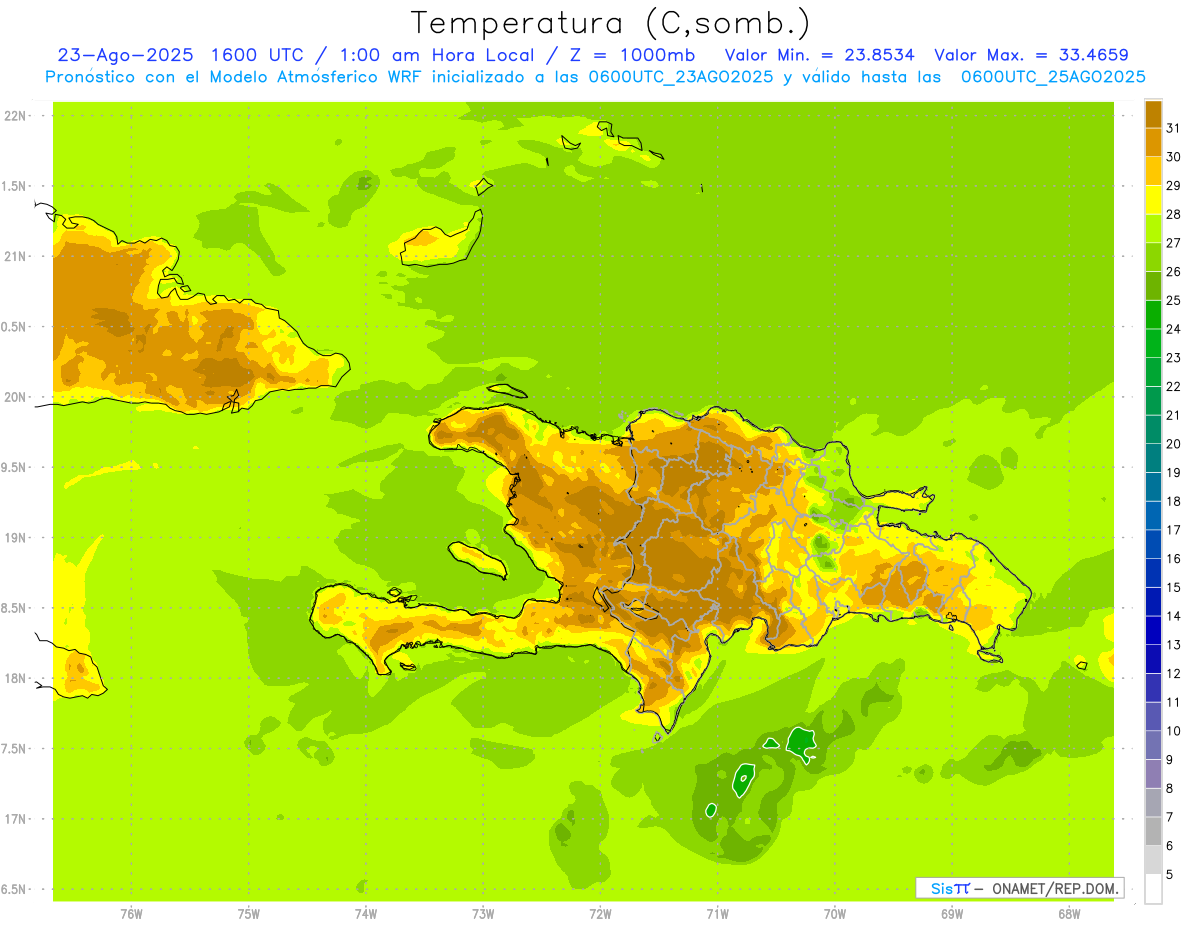
Task: Click the '0.5N' latitude axis label
Action: click(15, 327)
